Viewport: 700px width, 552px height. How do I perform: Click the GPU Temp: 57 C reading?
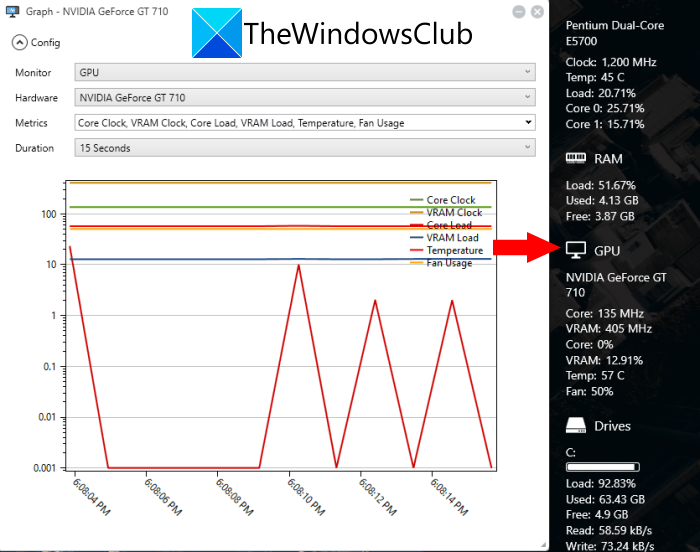pos(595,376)
